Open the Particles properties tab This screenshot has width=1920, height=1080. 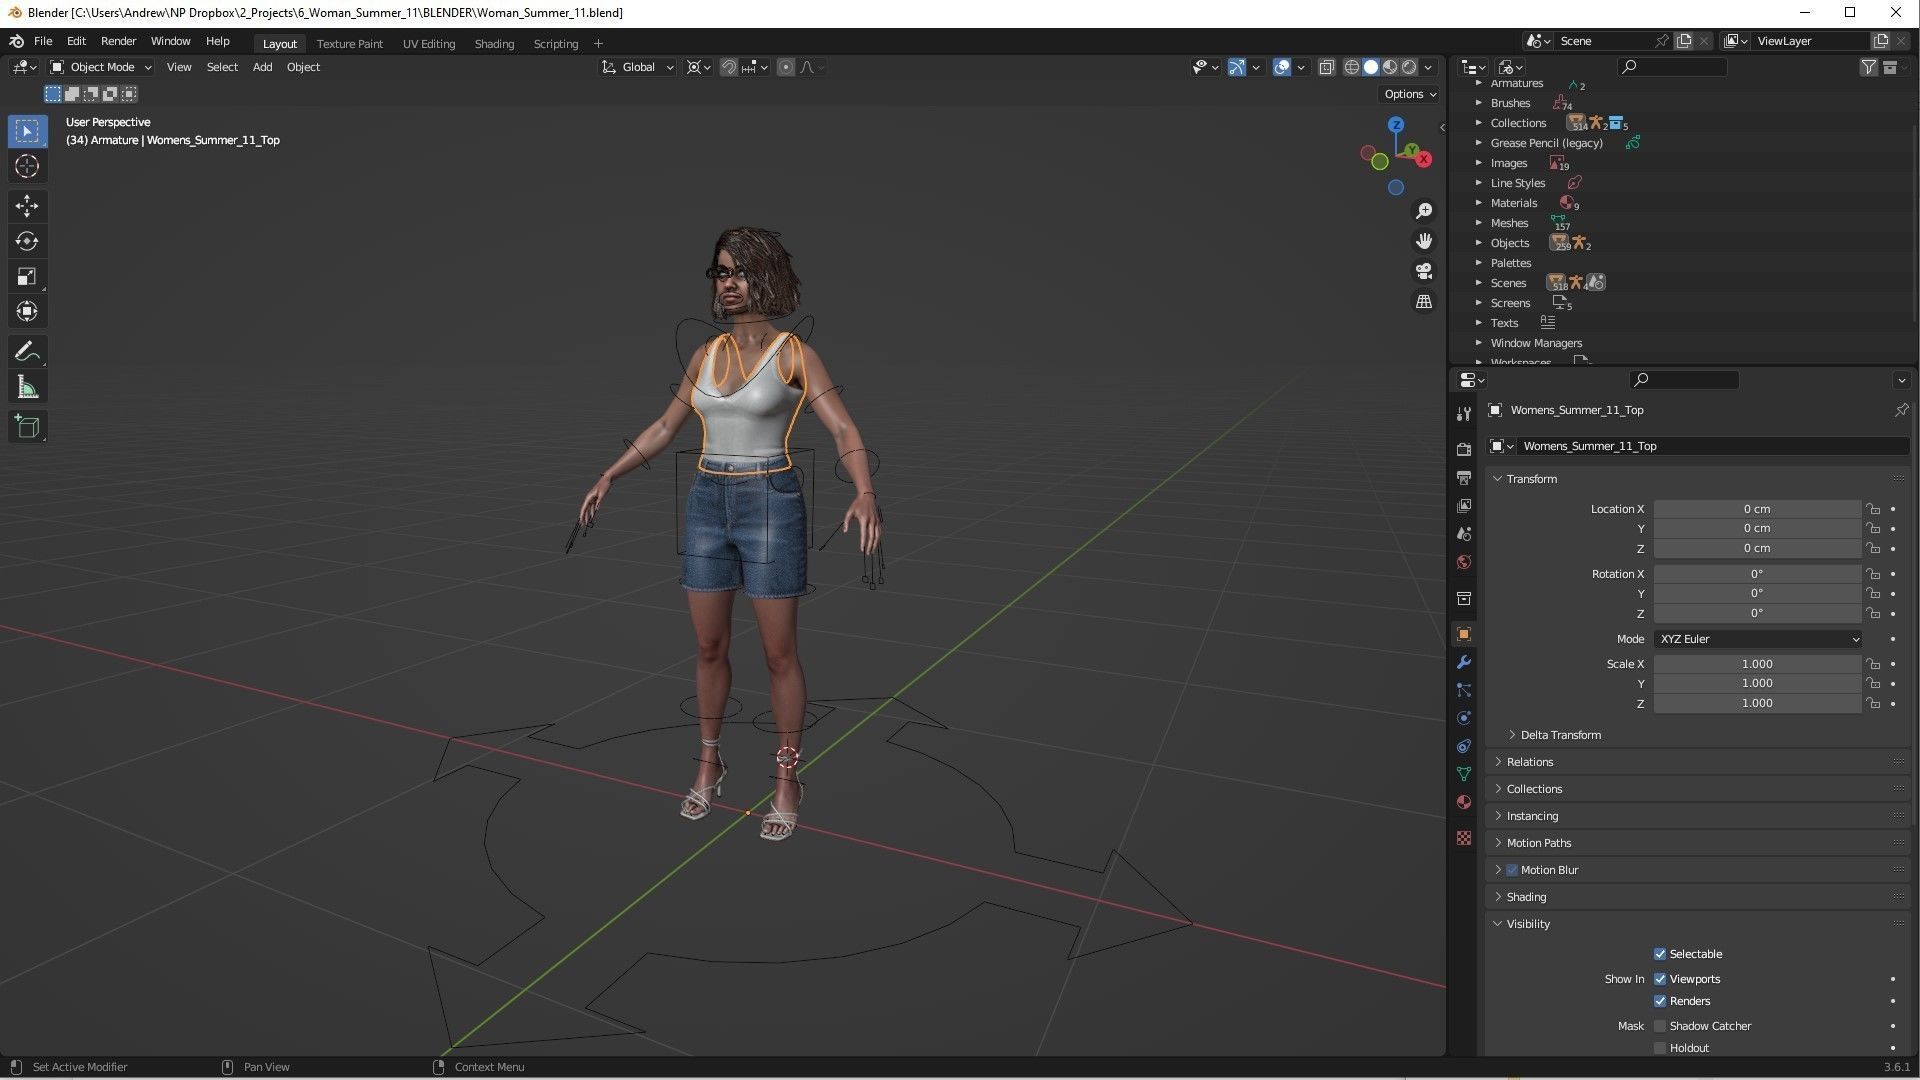click(1464, 690)
